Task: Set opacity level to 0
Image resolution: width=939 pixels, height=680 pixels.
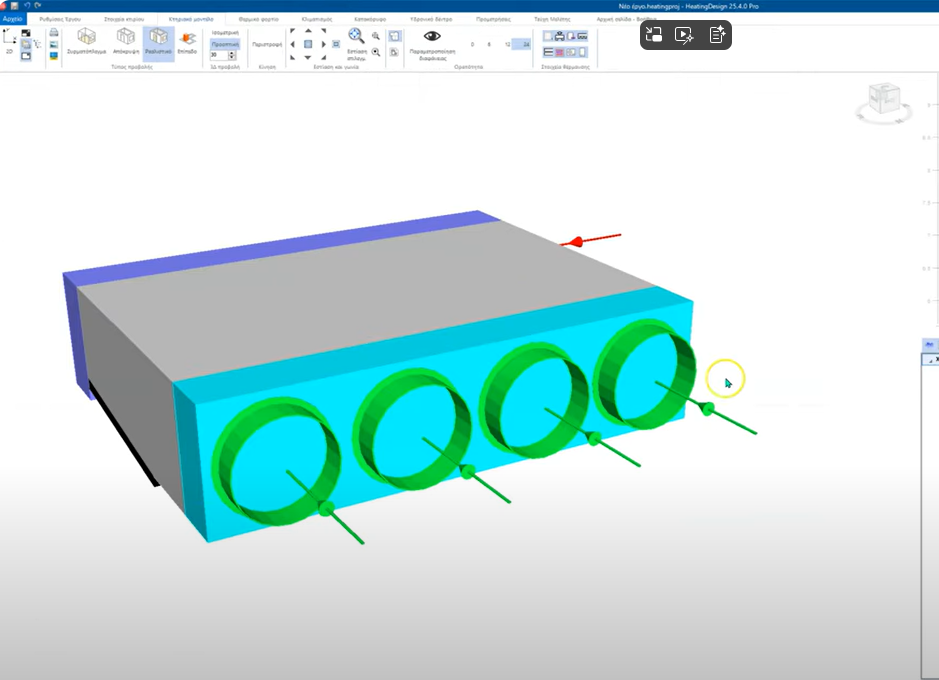Action: click(472, 44)
